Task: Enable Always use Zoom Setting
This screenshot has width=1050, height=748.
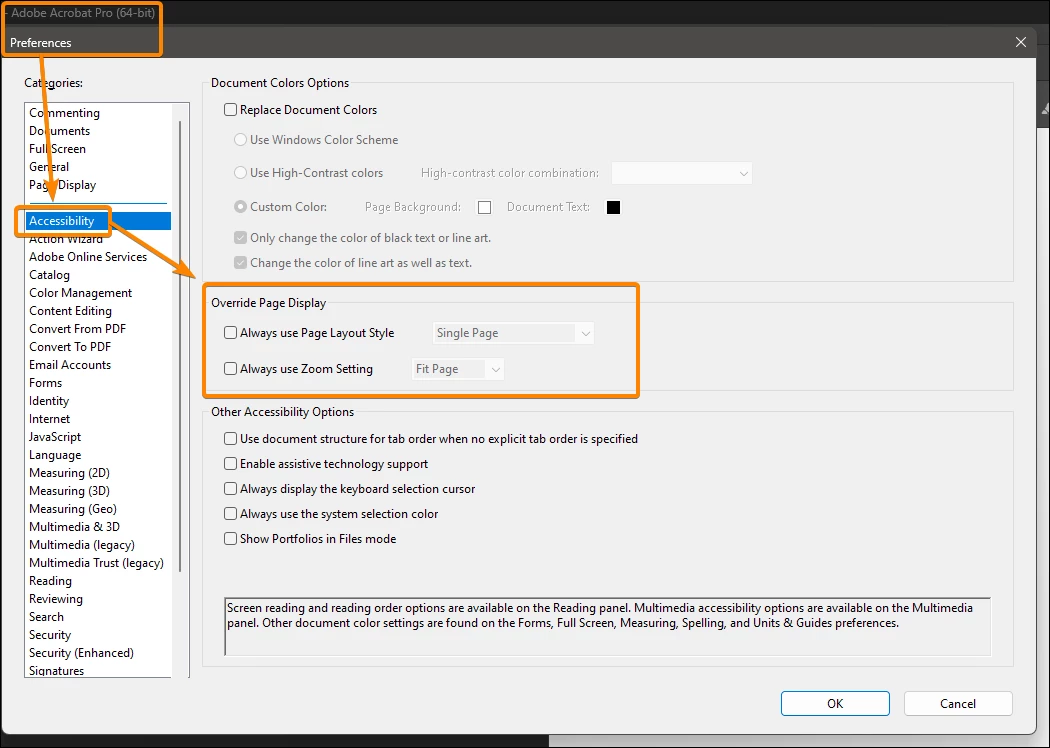Action: 230,368
